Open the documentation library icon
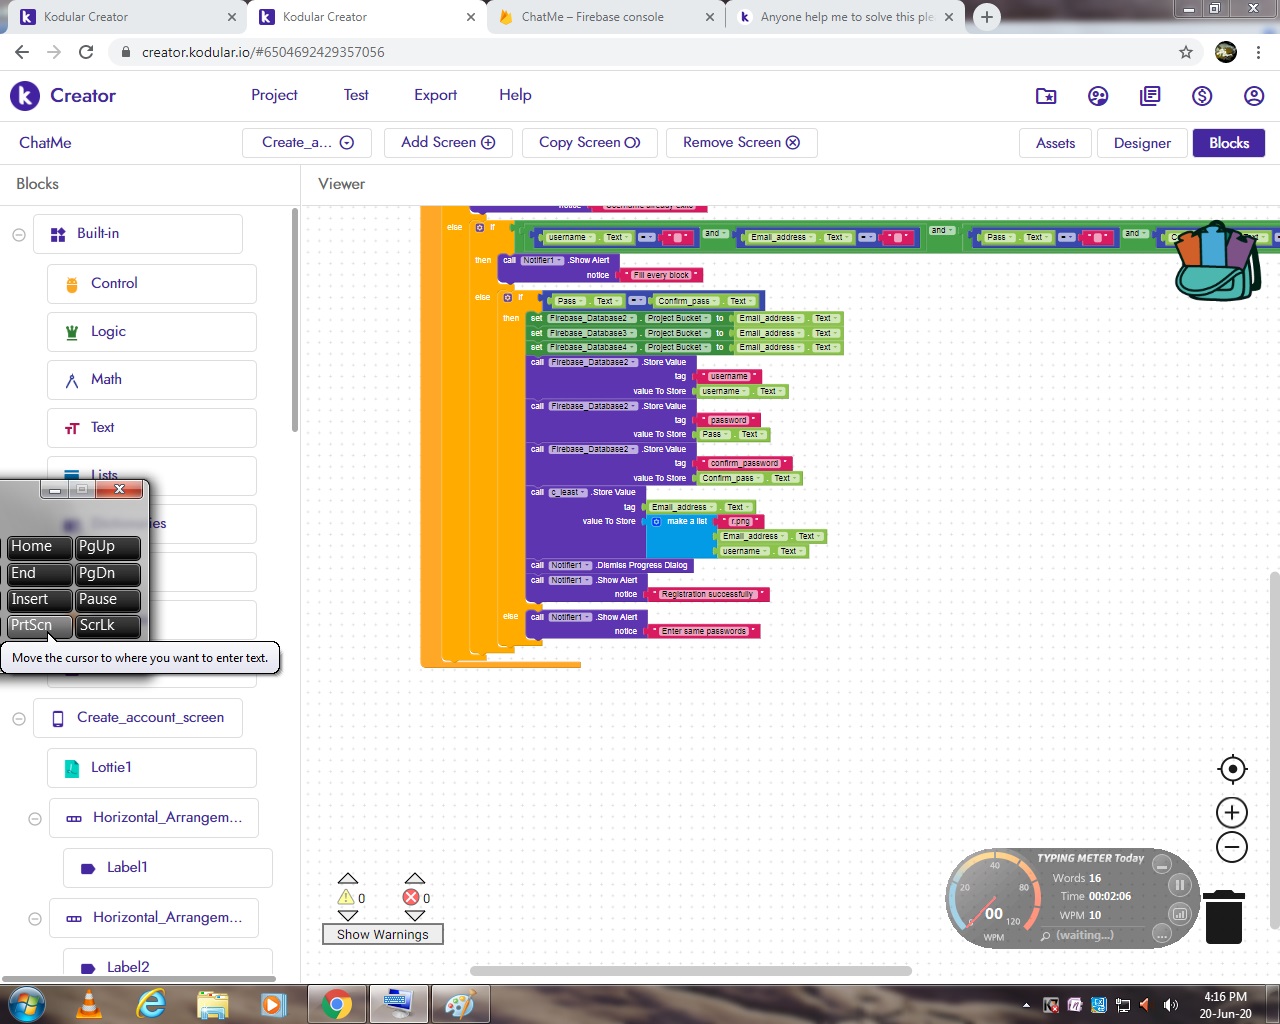The image size is (1280, 1024). coord(1150,96)
